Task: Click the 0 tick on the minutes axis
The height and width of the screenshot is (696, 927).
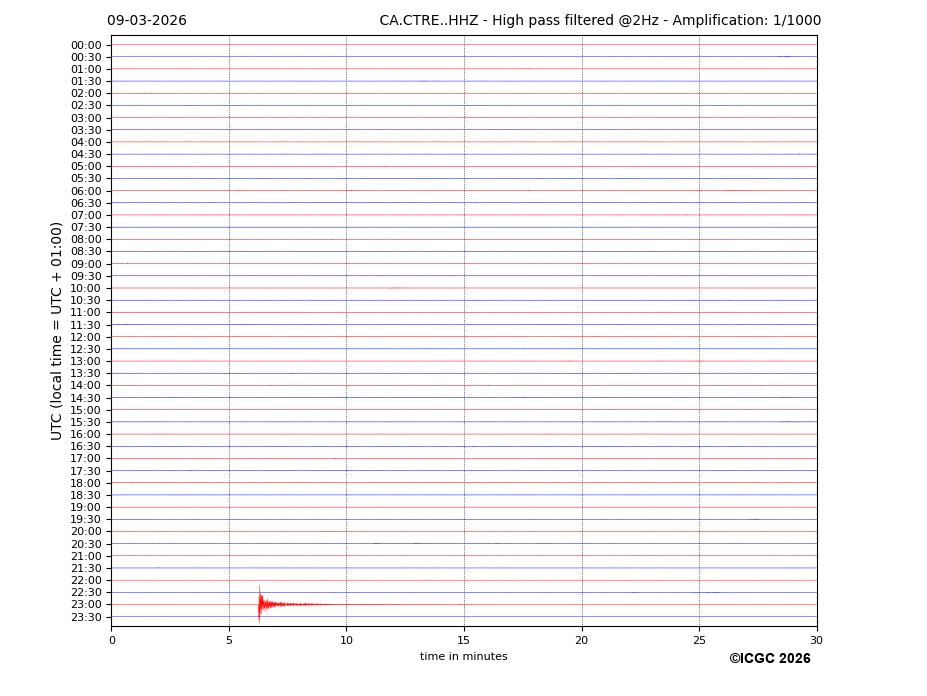Action: click(112, 640)
